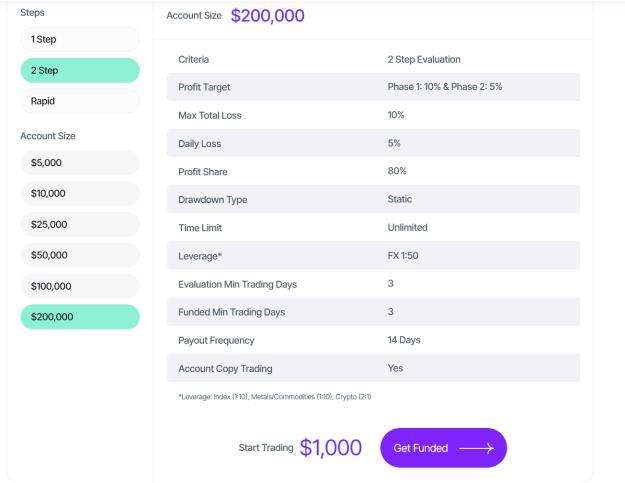This screenshot has width=625, height=483.
Task: Choose the Rapid step option
Action: tap(80, 101)
